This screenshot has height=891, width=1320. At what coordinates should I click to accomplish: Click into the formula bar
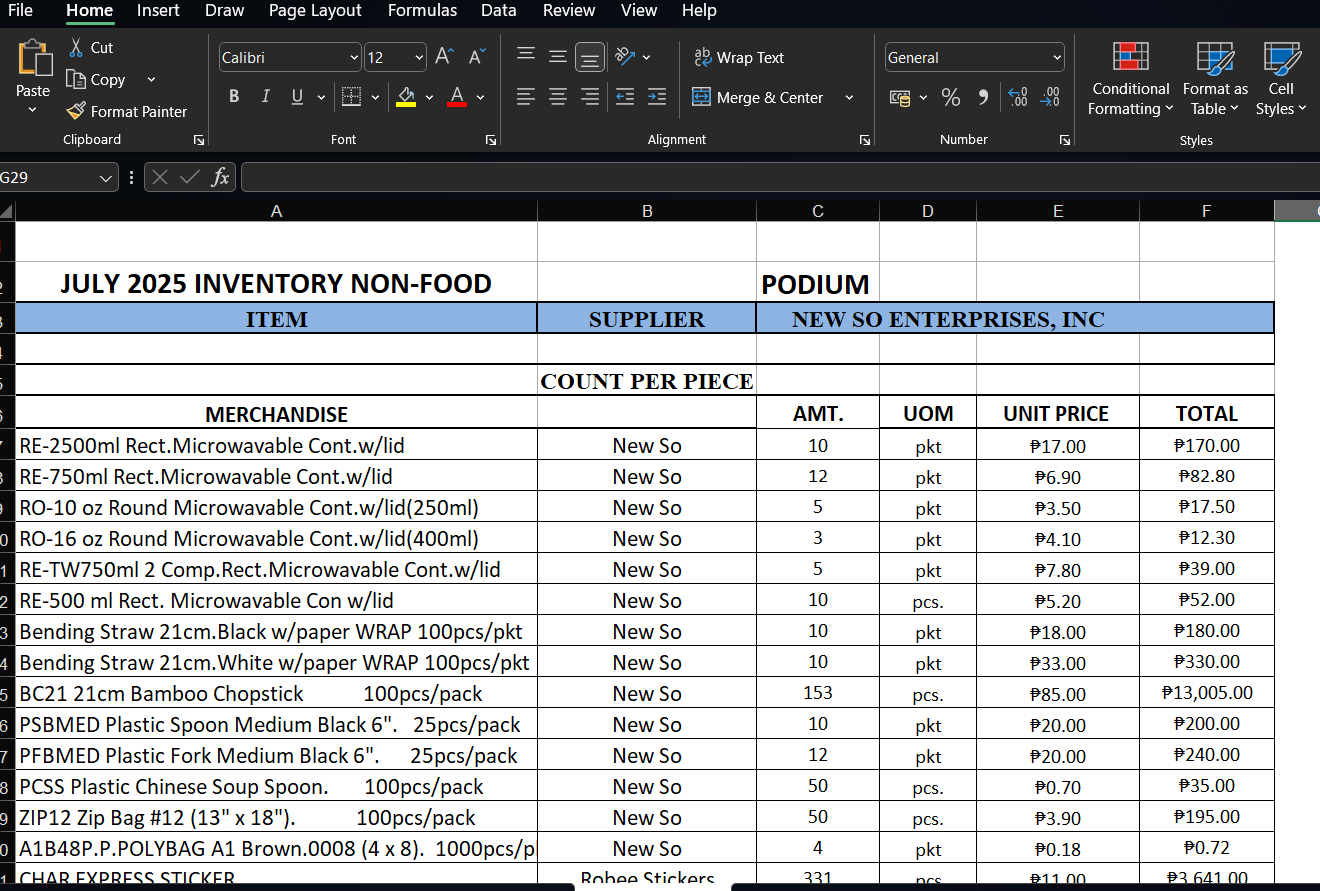[x=780, y=178]
